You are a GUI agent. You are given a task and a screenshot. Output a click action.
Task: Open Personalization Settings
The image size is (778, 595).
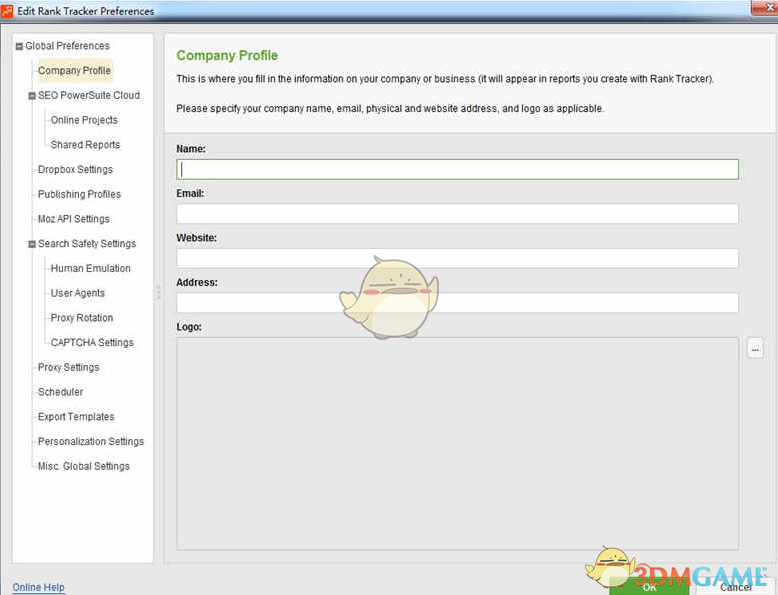91,442
